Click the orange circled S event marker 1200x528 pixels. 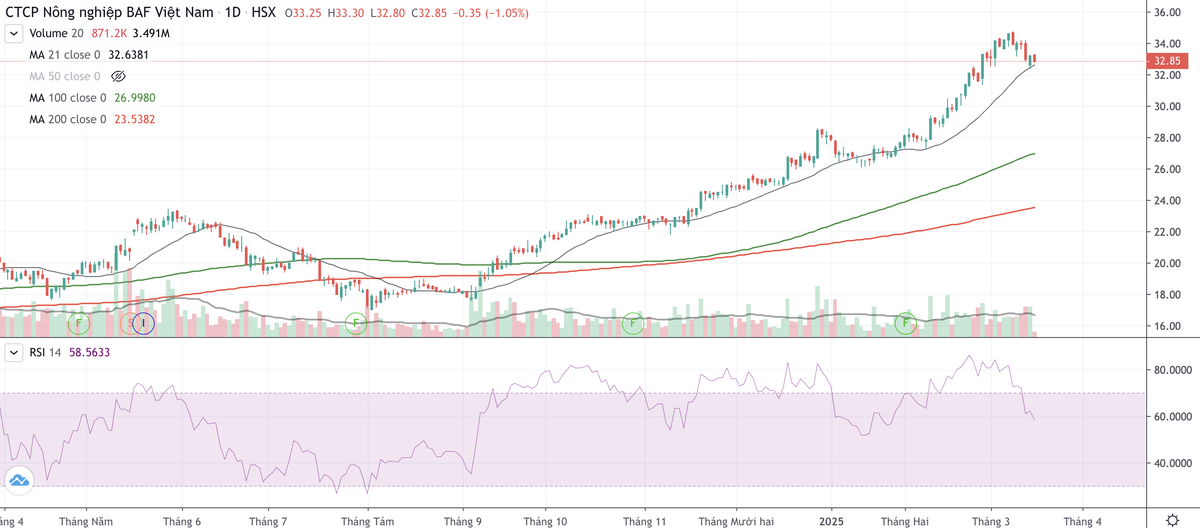tap(129, 323)
